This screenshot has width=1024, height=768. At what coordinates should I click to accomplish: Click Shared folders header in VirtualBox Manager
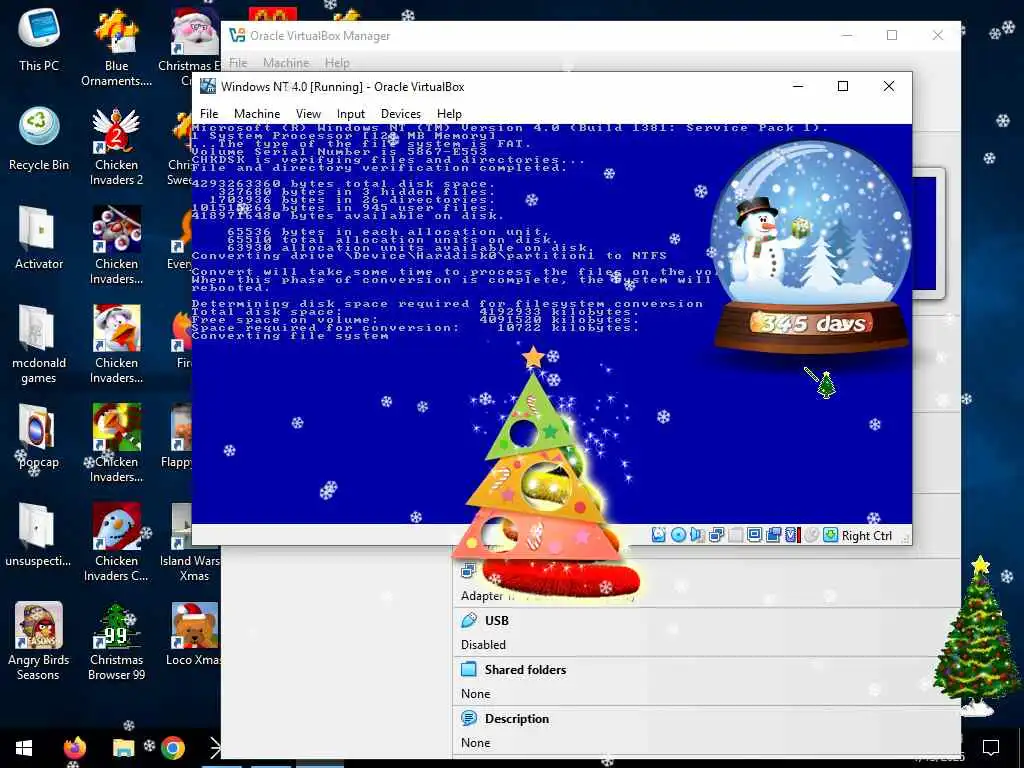click(525, 669)
